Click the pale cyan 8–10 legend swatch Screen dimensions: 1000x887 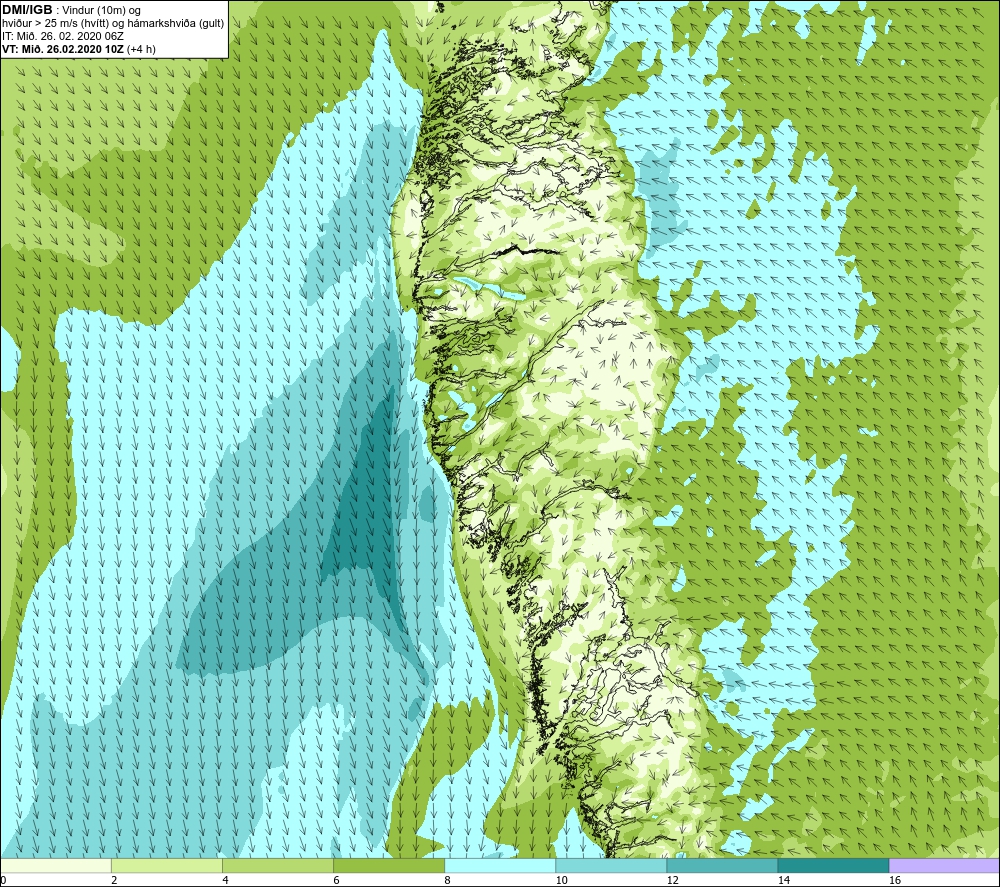coord(499,865)
